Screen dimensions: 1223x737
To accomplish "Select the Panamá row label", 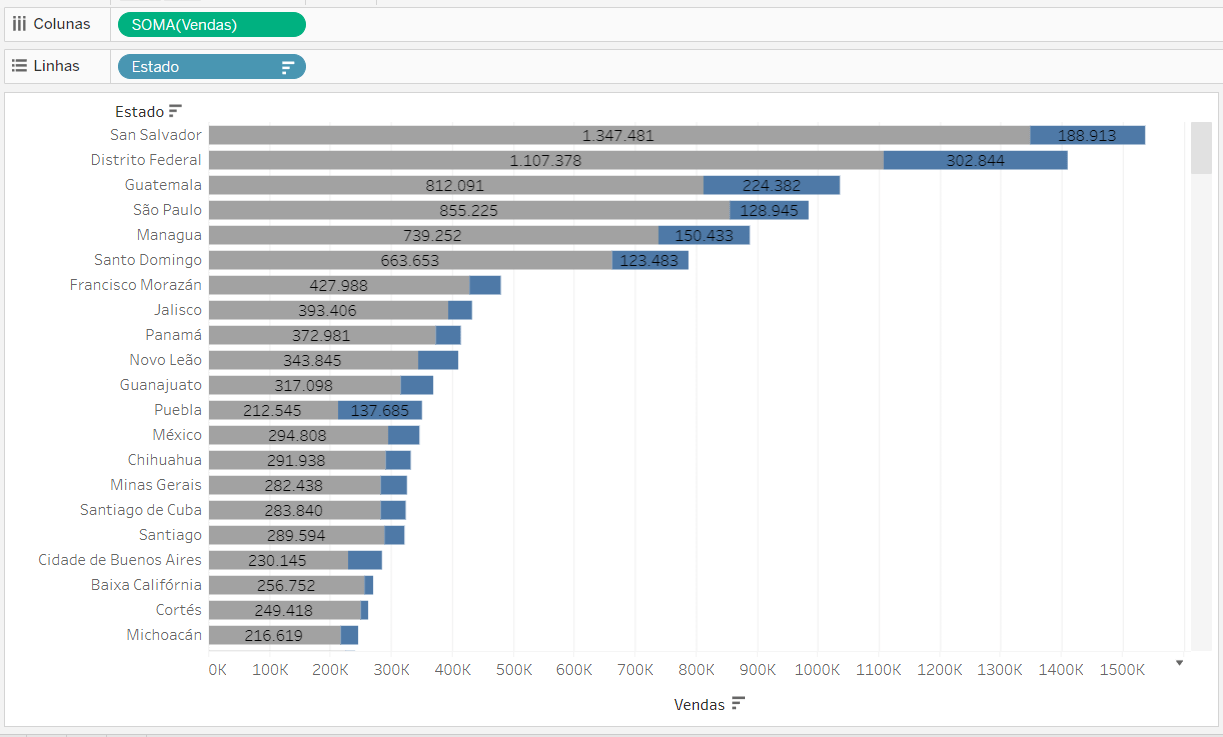I will coord(174,335).
